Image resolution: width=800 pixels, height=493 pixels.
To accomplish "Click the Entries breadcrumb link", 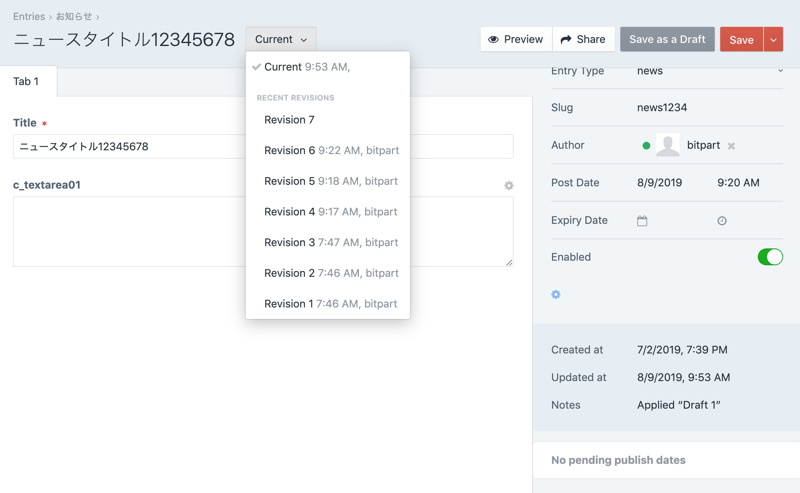I will 29,16.
